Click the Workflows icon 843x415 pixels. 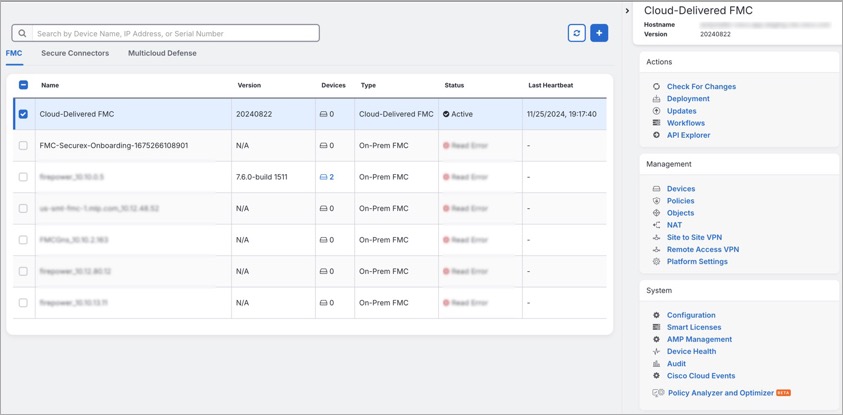click(656, 123)
